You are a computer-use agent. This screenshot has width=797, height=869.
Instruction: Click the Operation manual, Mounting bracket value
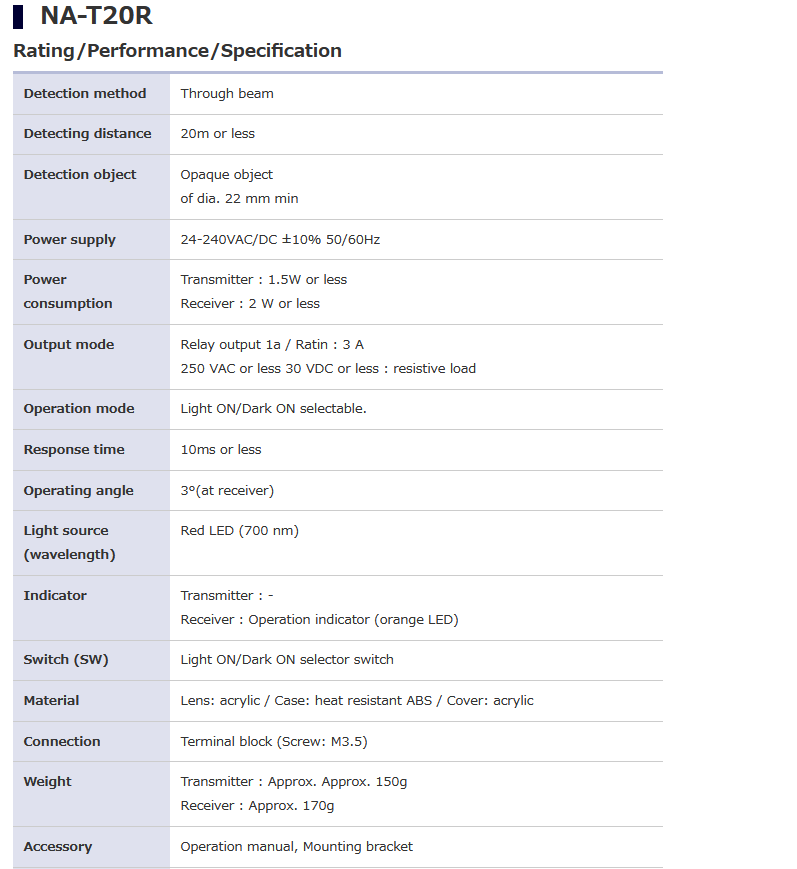[296, 847]
